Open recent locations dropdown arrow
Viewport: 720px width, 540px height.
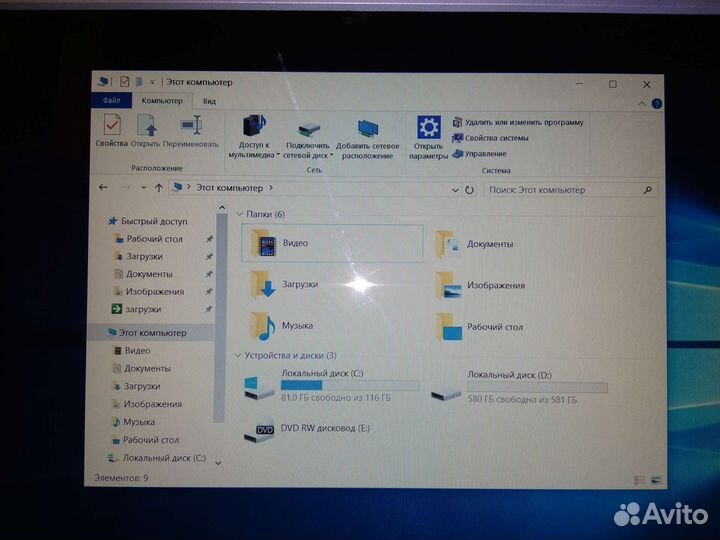144,188
